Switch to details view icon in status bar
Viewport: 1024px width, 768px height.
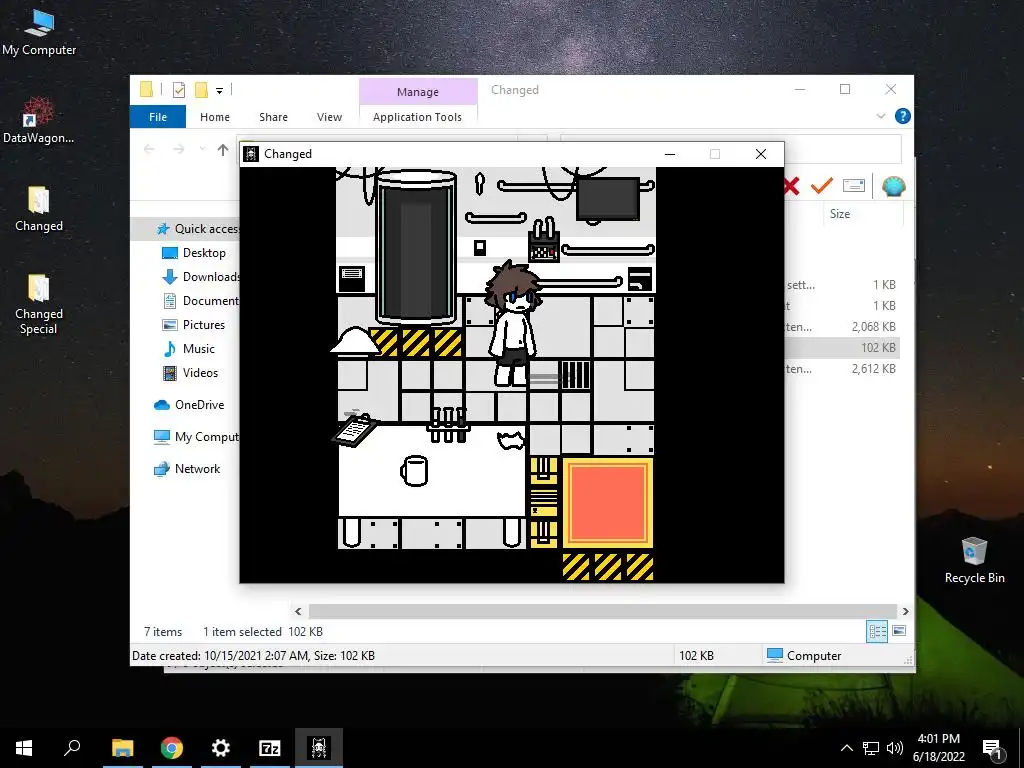(876, 631)
